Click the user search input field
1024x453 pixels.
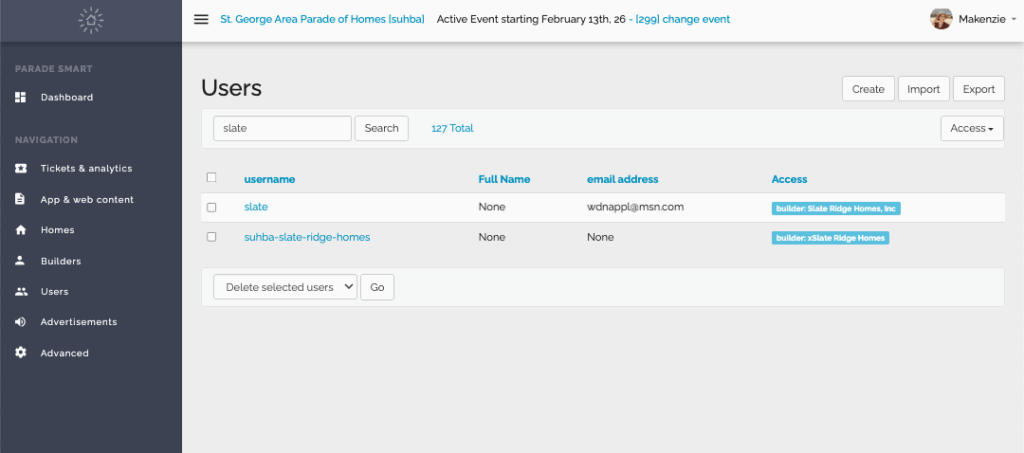point(282,128)
